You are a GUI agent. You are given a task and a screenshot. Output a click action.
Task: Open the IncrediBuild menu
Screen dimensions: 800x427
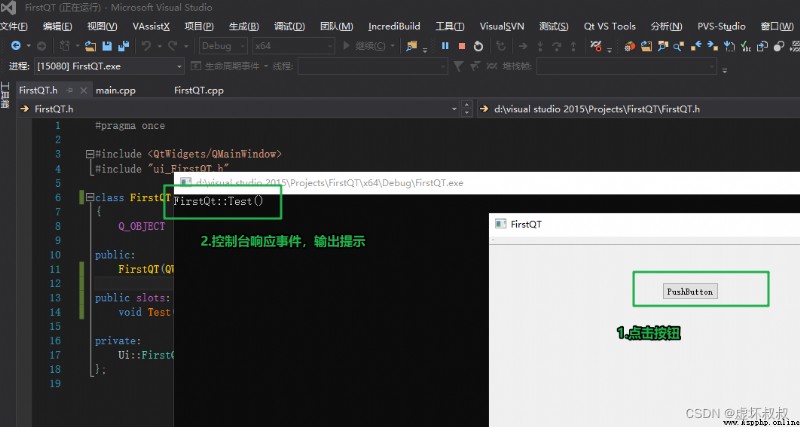click(394, 27)
